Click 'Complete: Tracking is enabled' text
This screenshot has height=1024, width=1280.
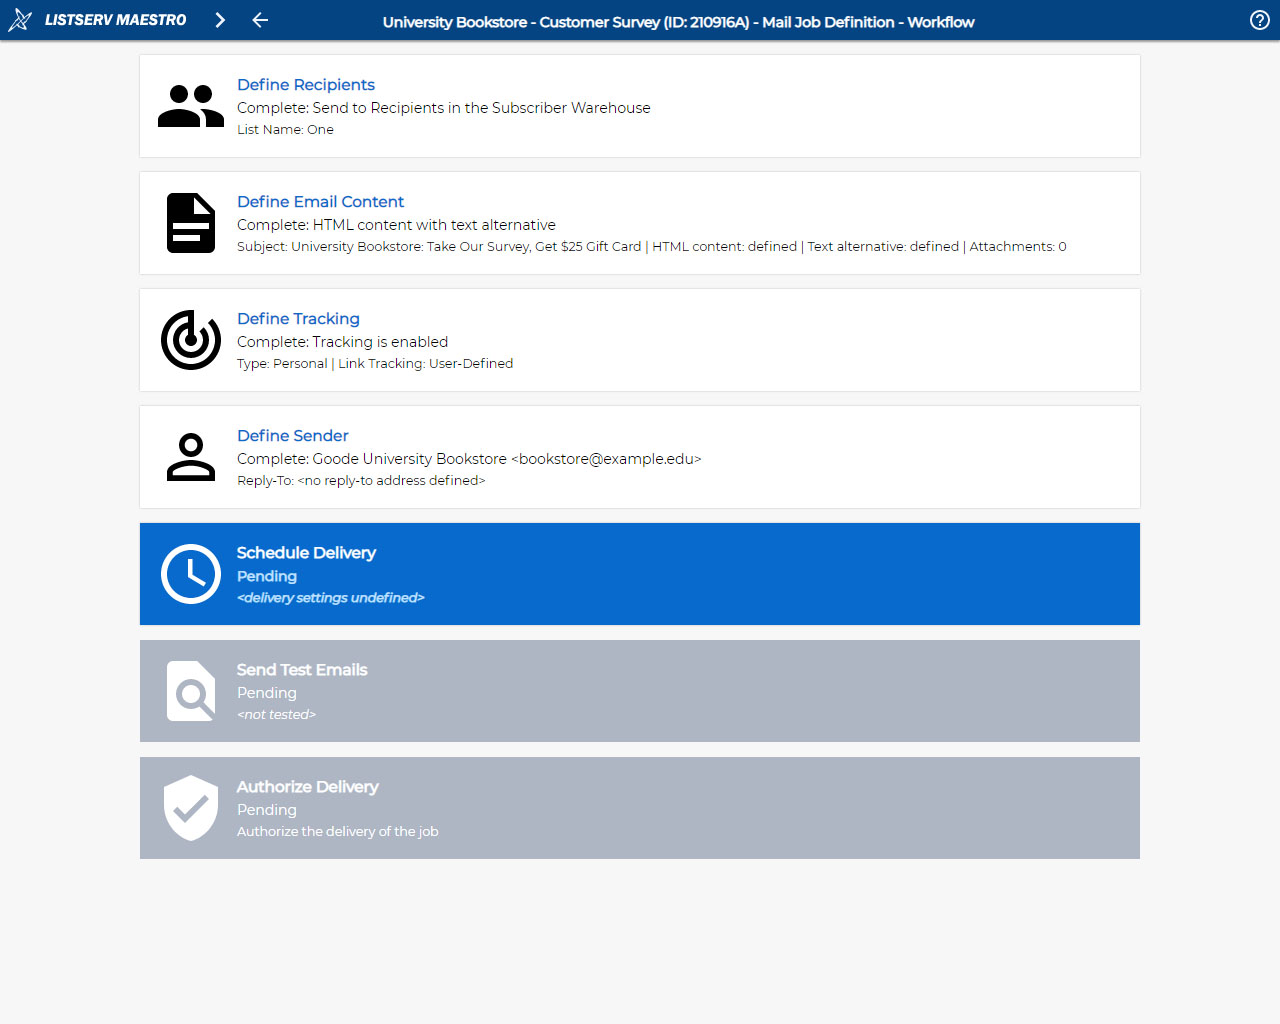[x=342, y=342]
